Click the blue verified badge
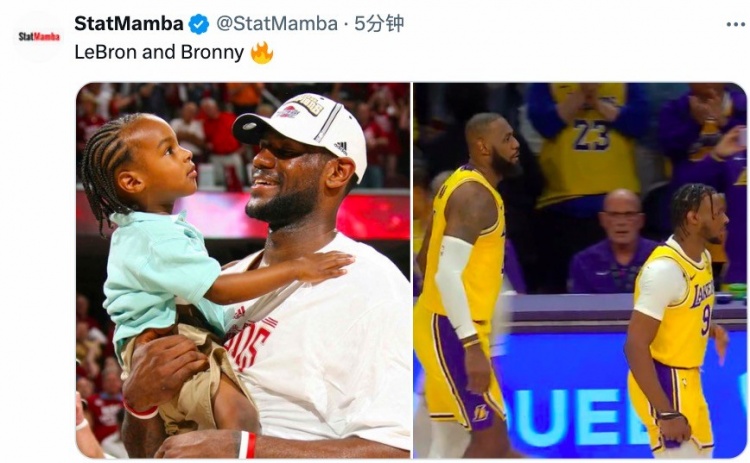 (x=198, y=24)
